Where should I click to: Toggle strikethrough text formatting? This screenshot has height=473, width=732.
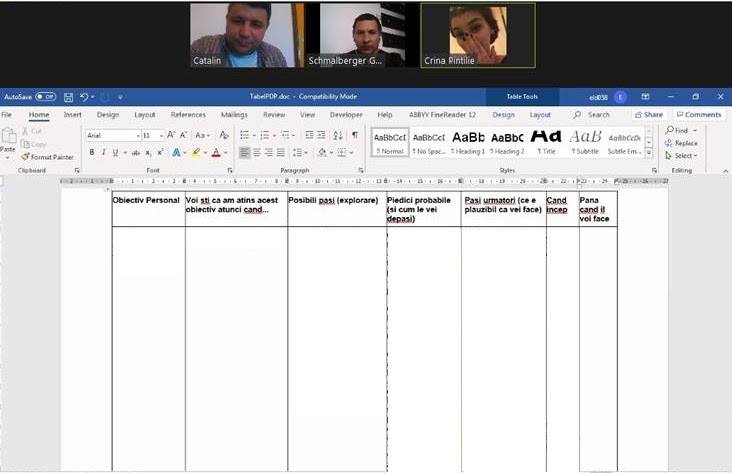134,153
